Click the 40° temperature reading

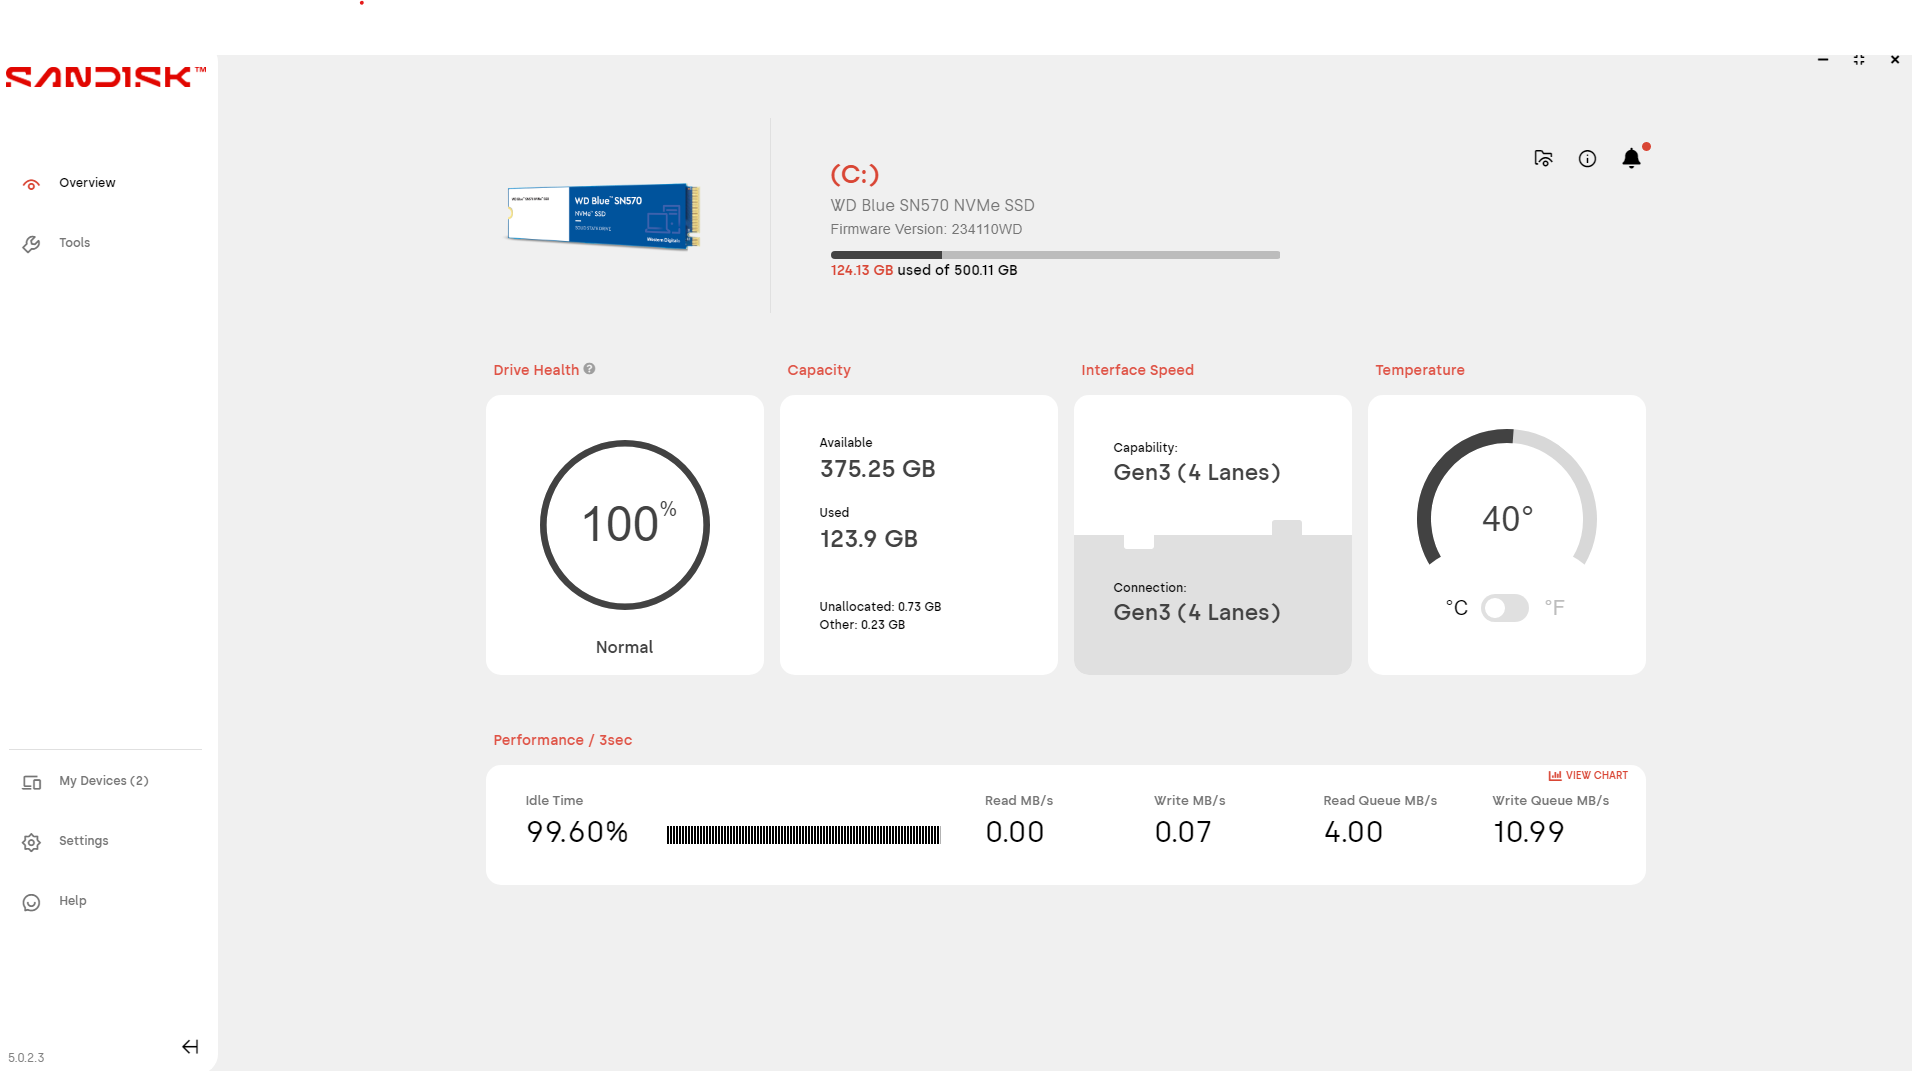(x=1507, y=518)
